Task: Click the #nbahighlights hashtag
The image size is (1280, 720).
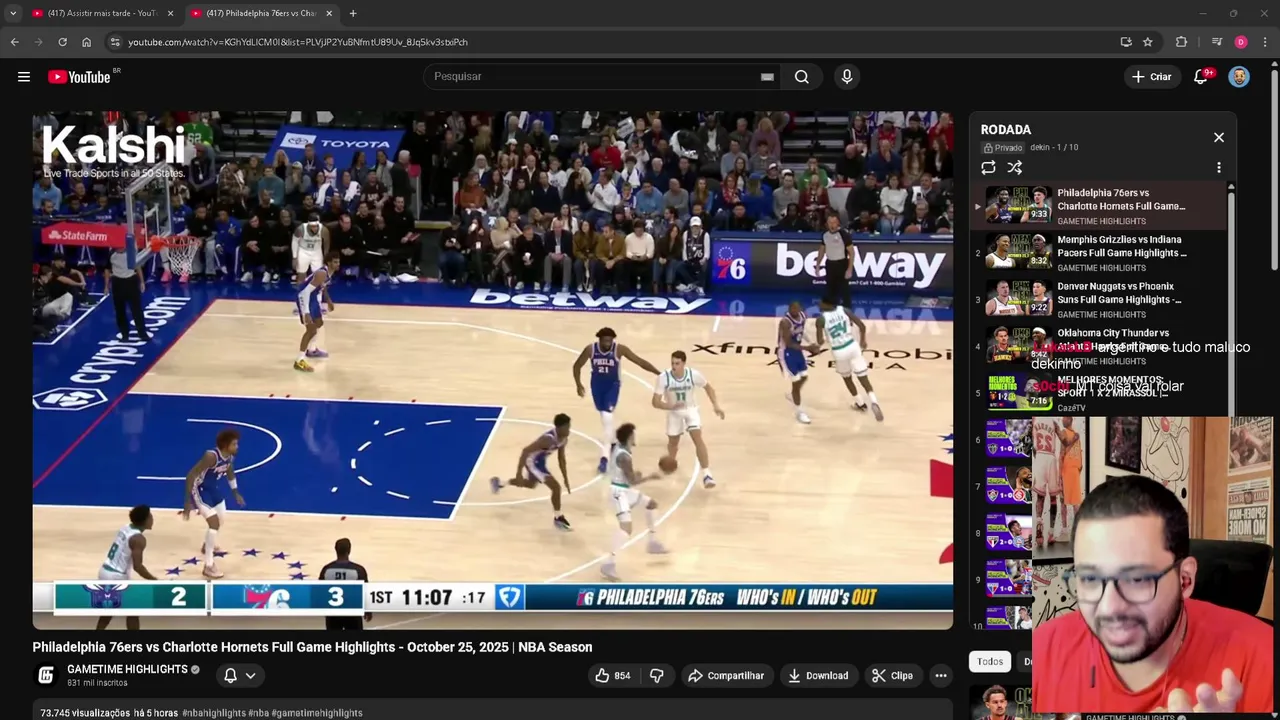Action: click(214, 713)
